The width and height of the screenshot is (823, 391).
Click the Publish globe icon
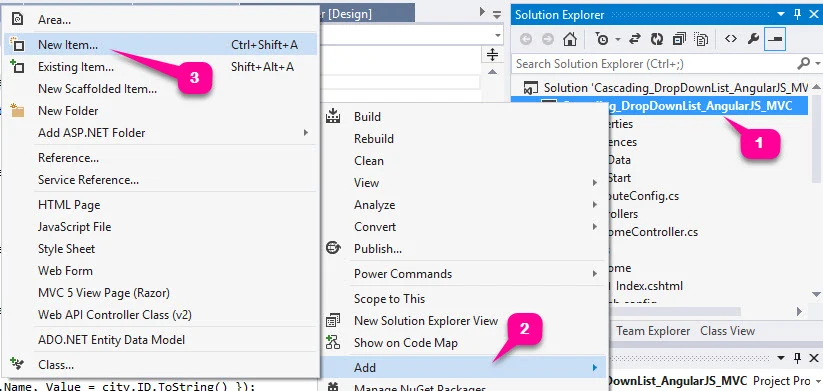click(x=333, y=248)
